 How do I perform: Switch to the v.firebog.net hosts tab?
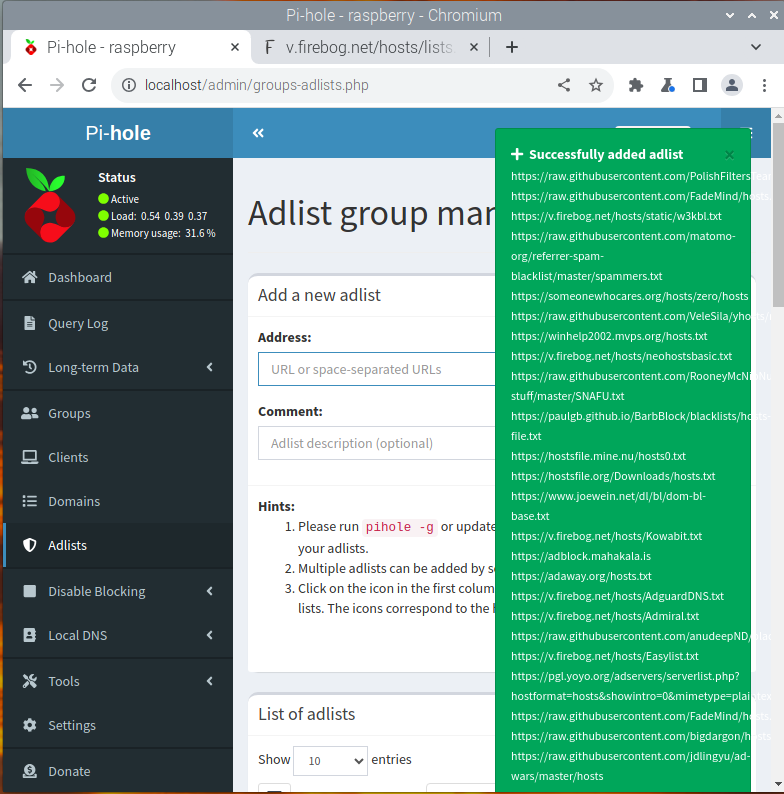(x=370, y=47)
